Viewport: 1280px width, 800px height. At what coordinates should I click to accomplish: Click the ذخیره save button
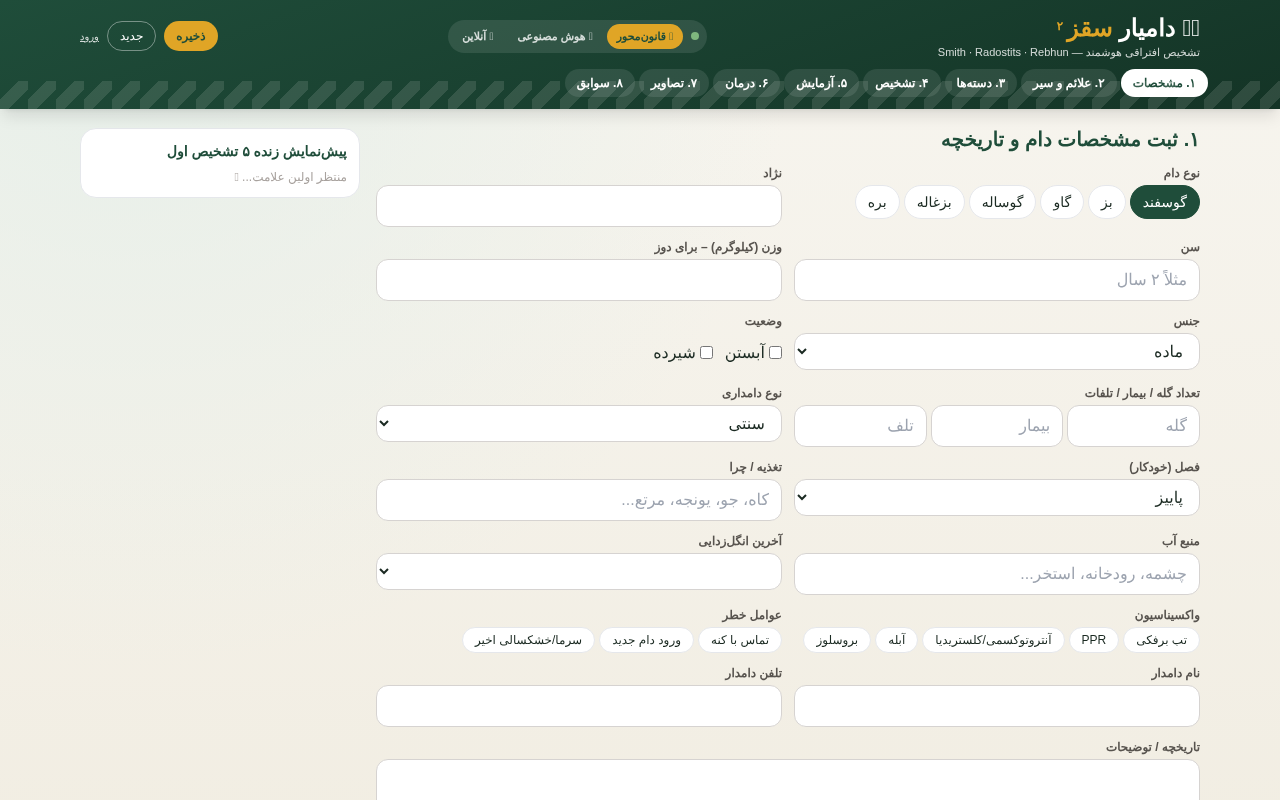click(x=191, y=36)
